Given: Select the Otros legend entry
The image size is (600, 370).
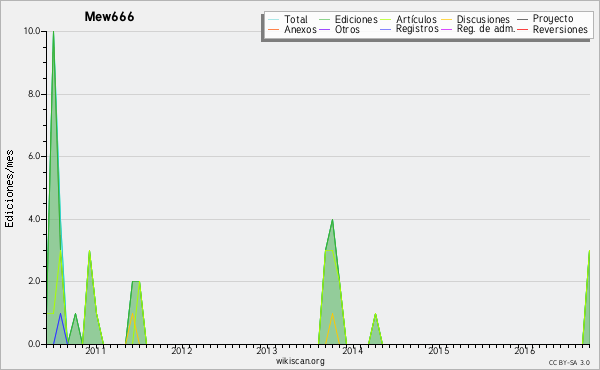Looking at the screenshot, I should (339, 29).
